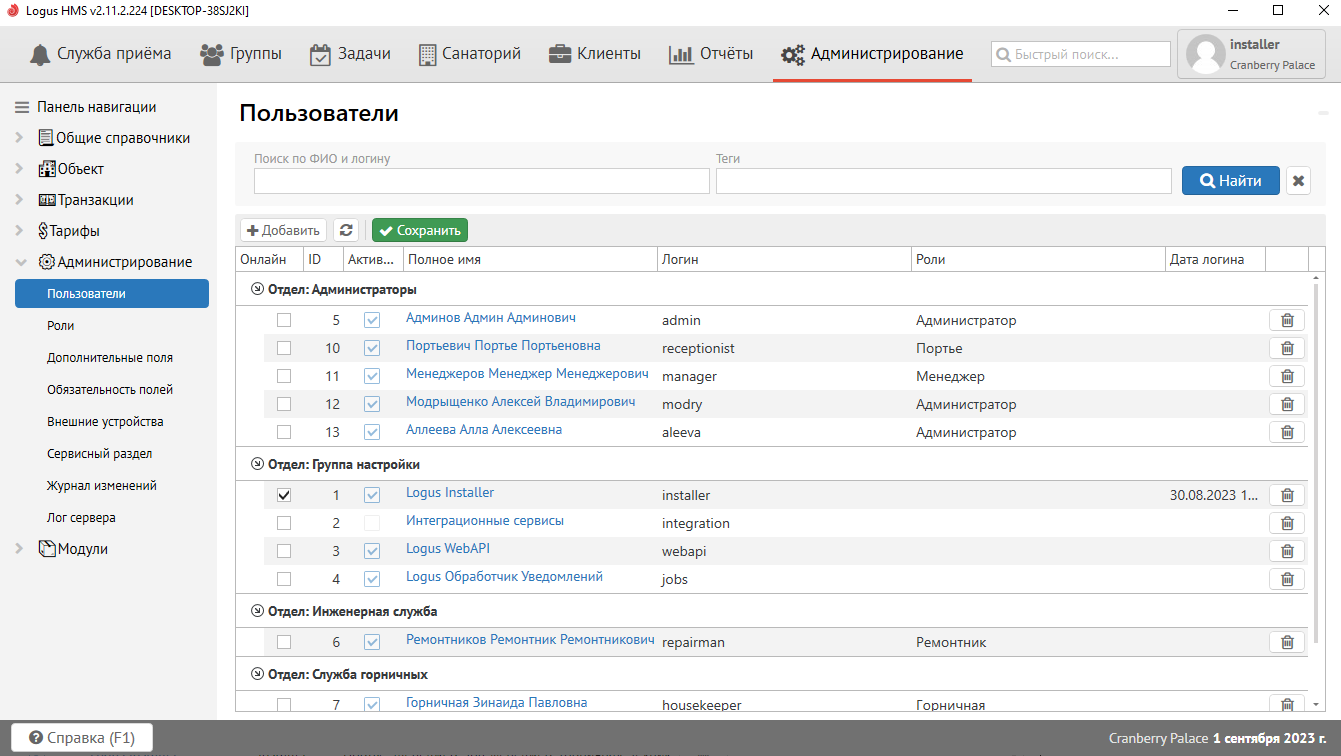Click the installer user avatar
The width and height of the screenshot is (1341, 756).
click(1205, 55)
